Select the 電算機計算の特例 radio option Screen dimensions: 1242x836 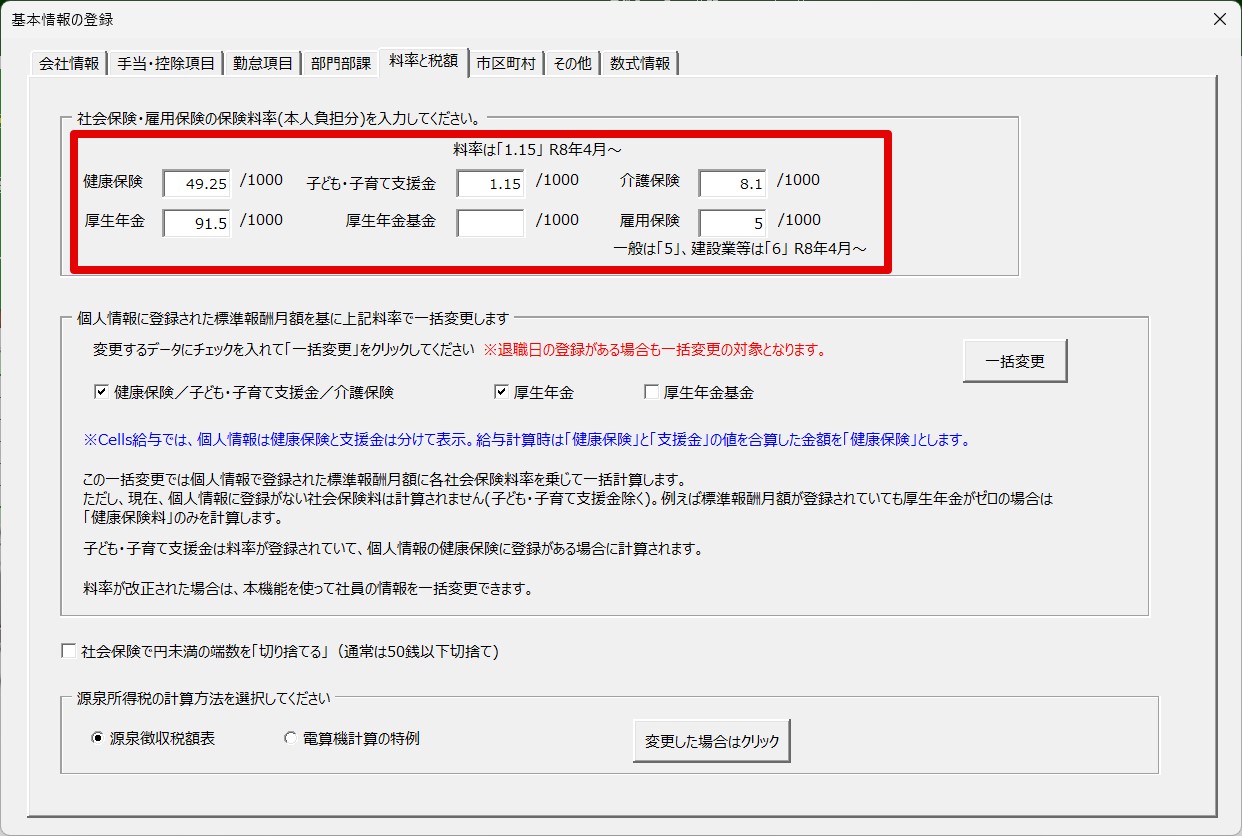point(291,739)
